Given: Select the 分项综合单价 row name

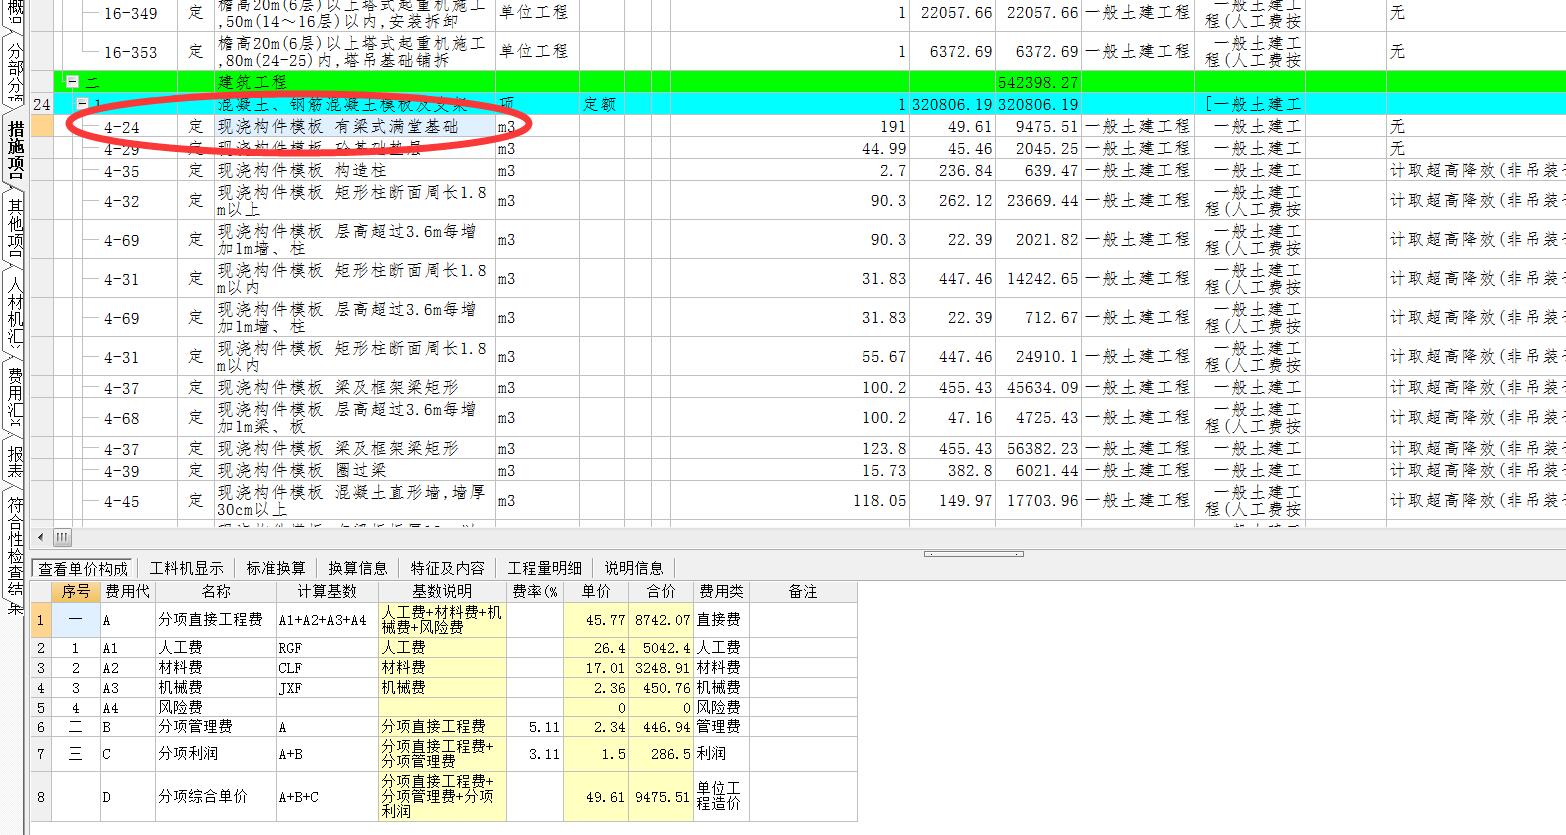Looking at the screenshot, I should [215, 797].
